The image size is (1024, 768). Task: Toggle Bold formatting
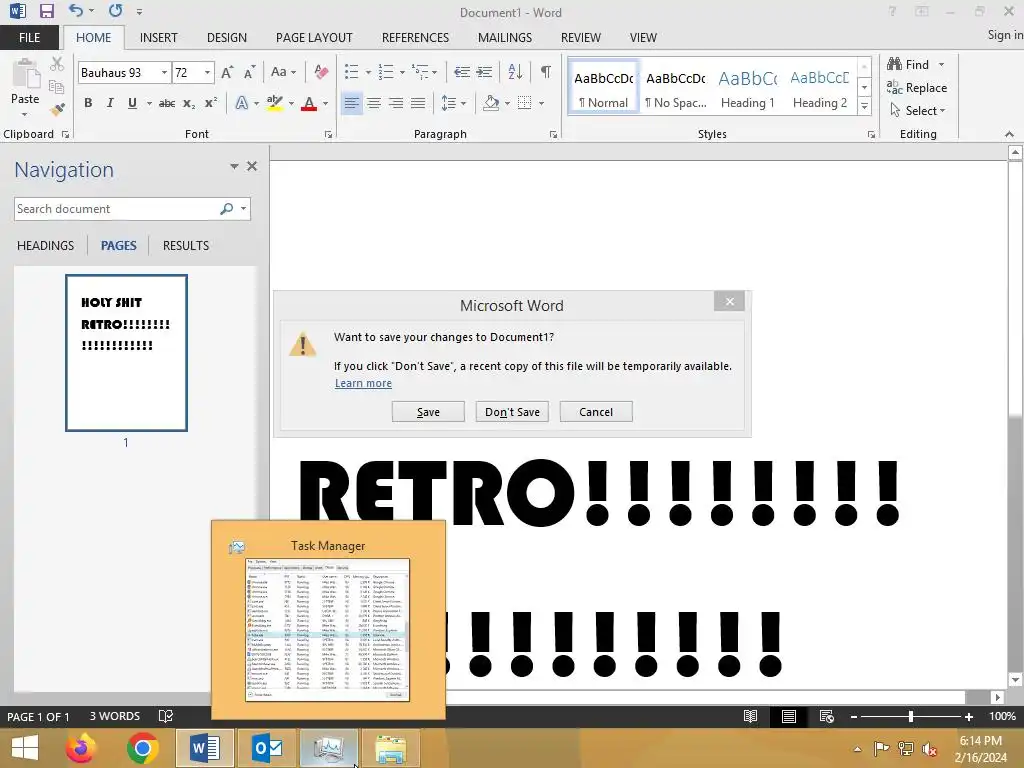pyautogui.click(x=88, y=103)
